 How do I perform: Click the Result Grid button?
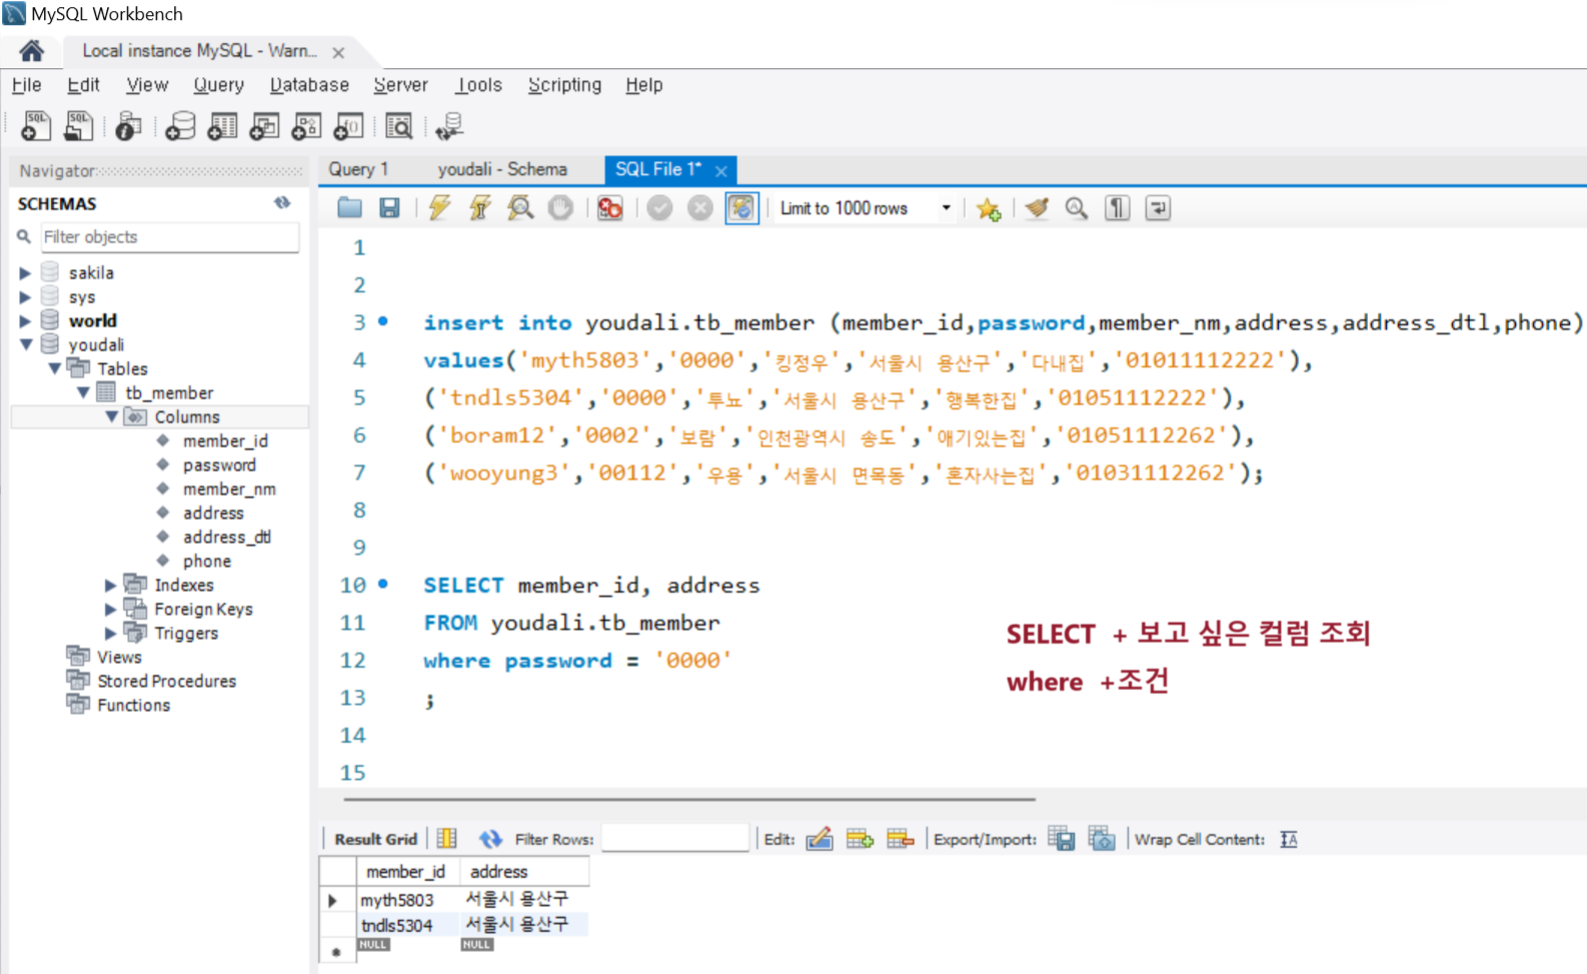(x=375, y=839)
